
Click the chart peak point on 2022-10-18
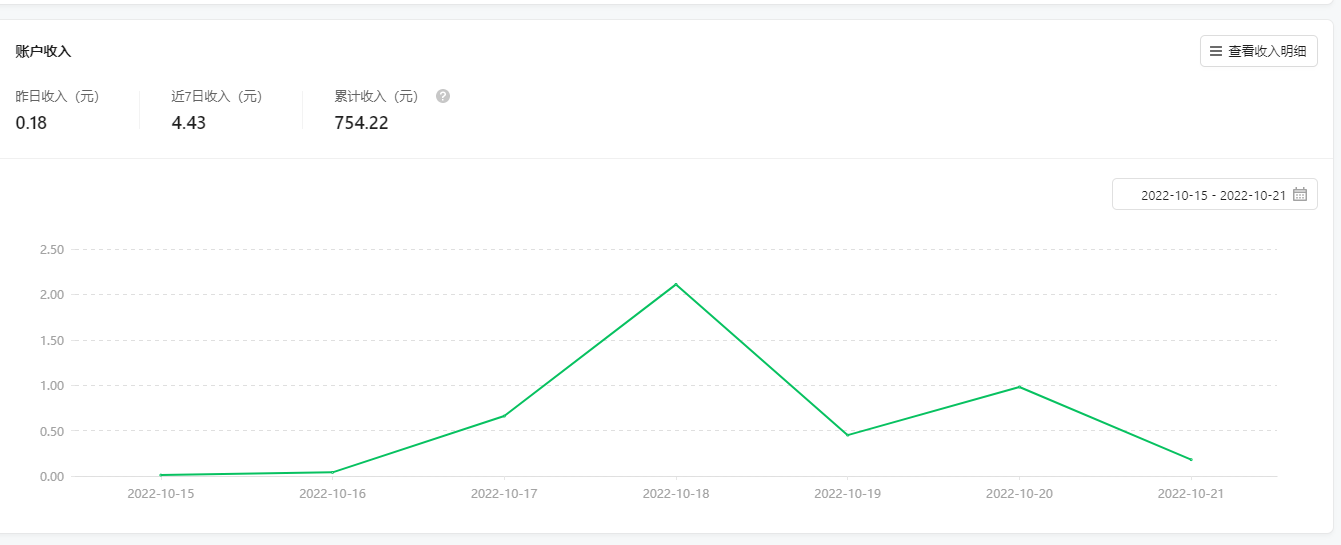[676, 284]
